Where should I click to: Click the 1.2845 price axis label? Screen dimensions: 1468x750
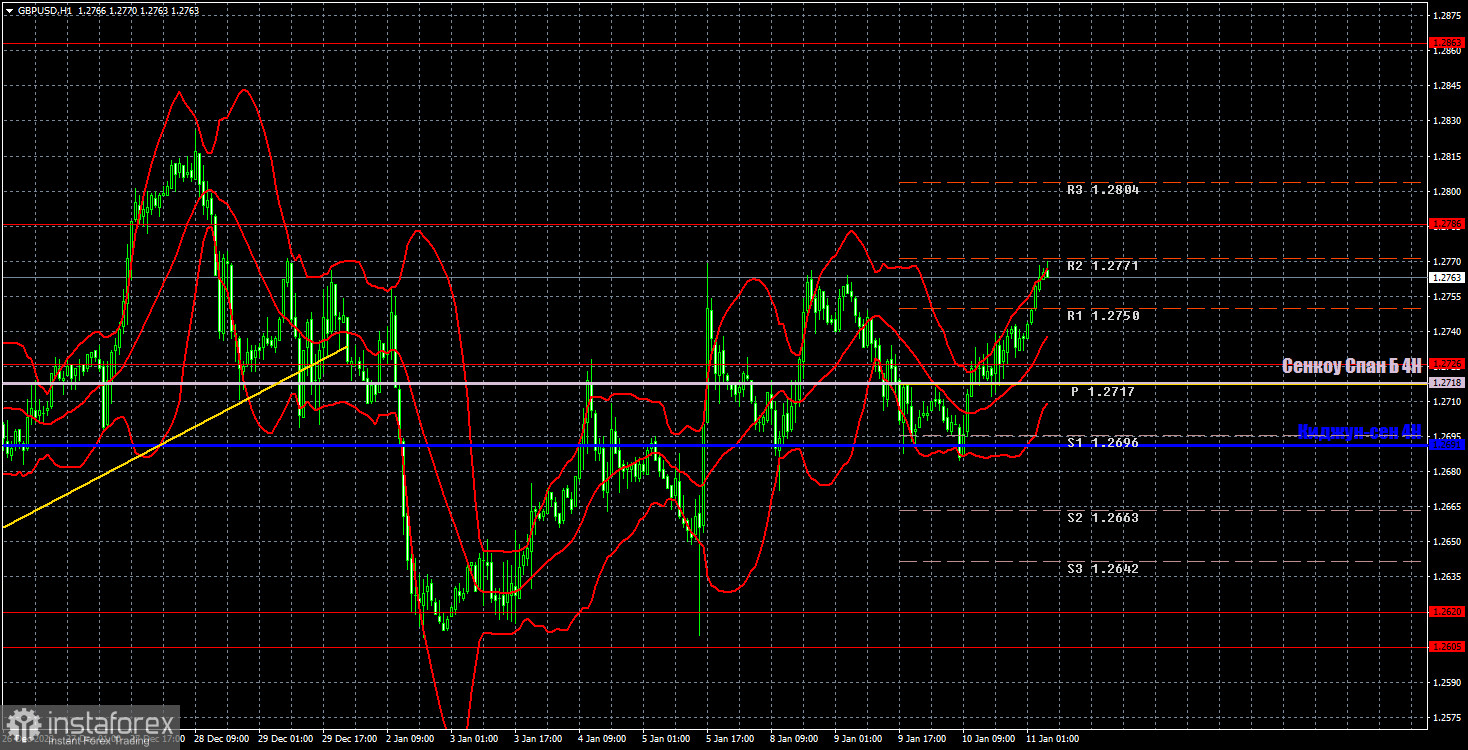(x=1447, y=86)
